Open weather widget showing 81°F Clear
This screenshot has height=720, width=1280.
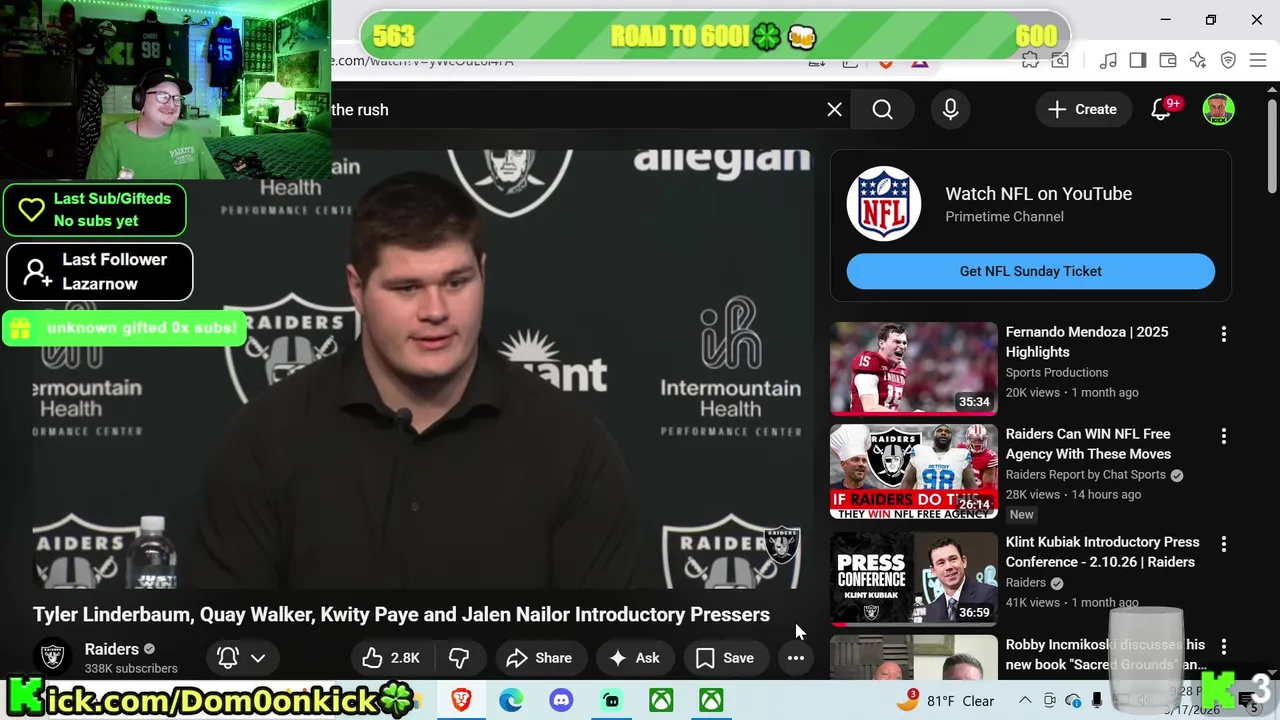945,700
